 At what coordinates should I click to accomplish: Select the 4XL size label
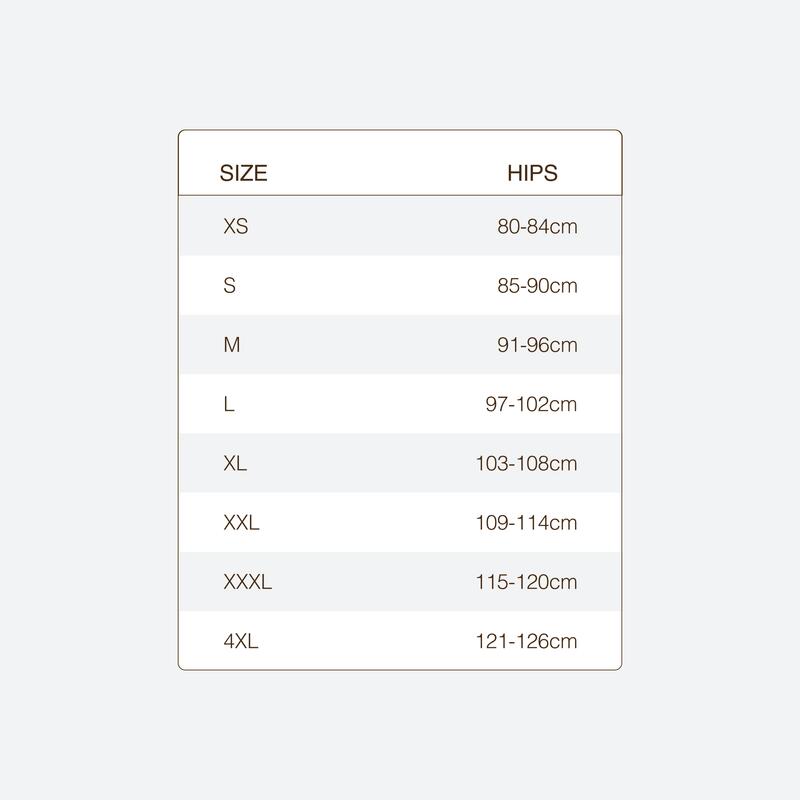click(x=241, y=641)
